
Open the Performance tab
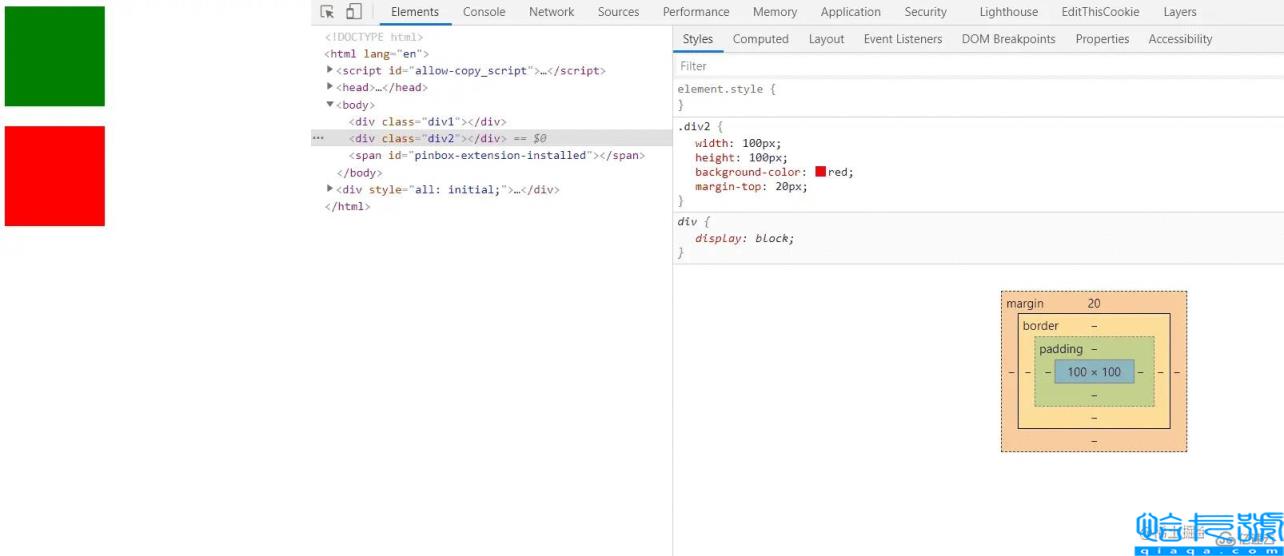[696, 12]
